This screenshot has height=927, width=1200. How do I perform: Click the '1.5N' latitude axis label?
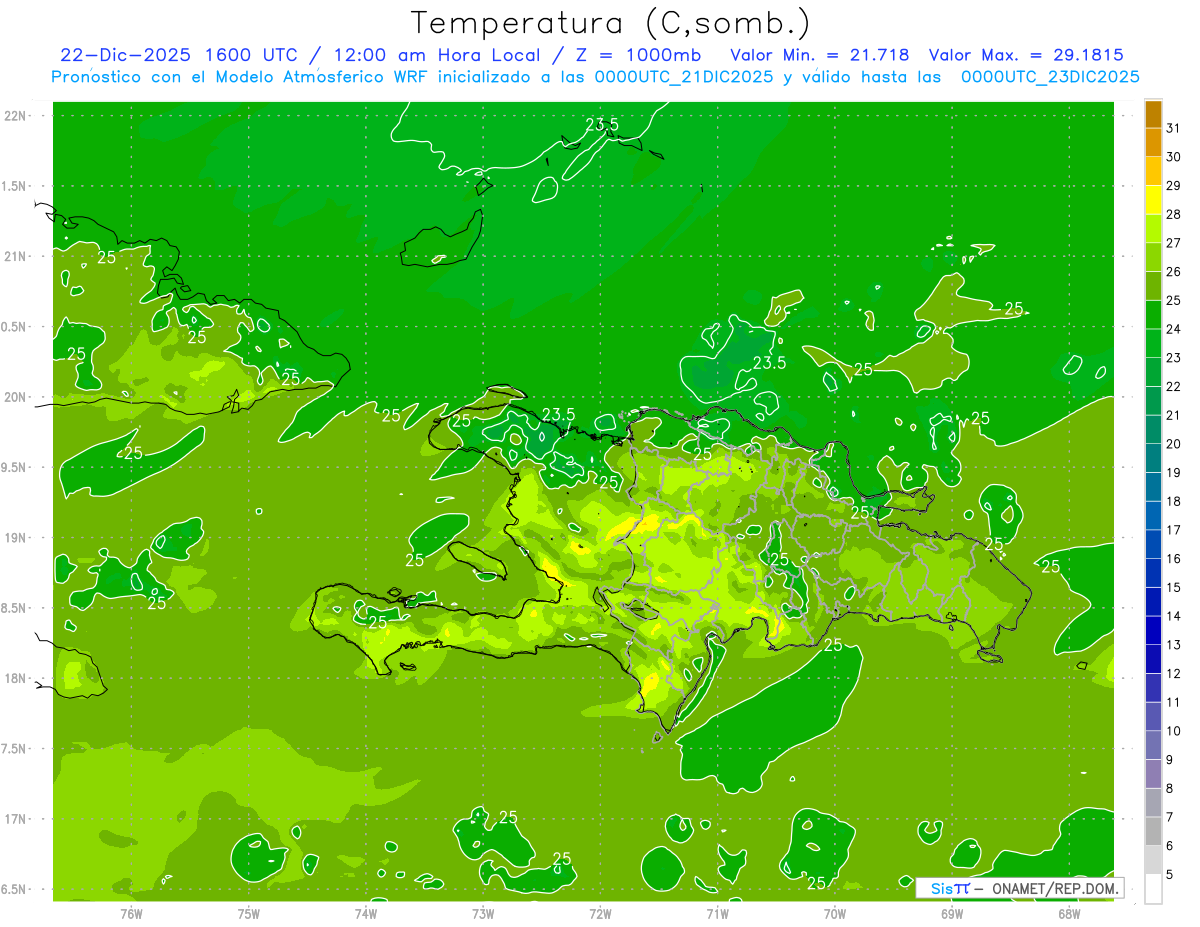coord(15,186)
